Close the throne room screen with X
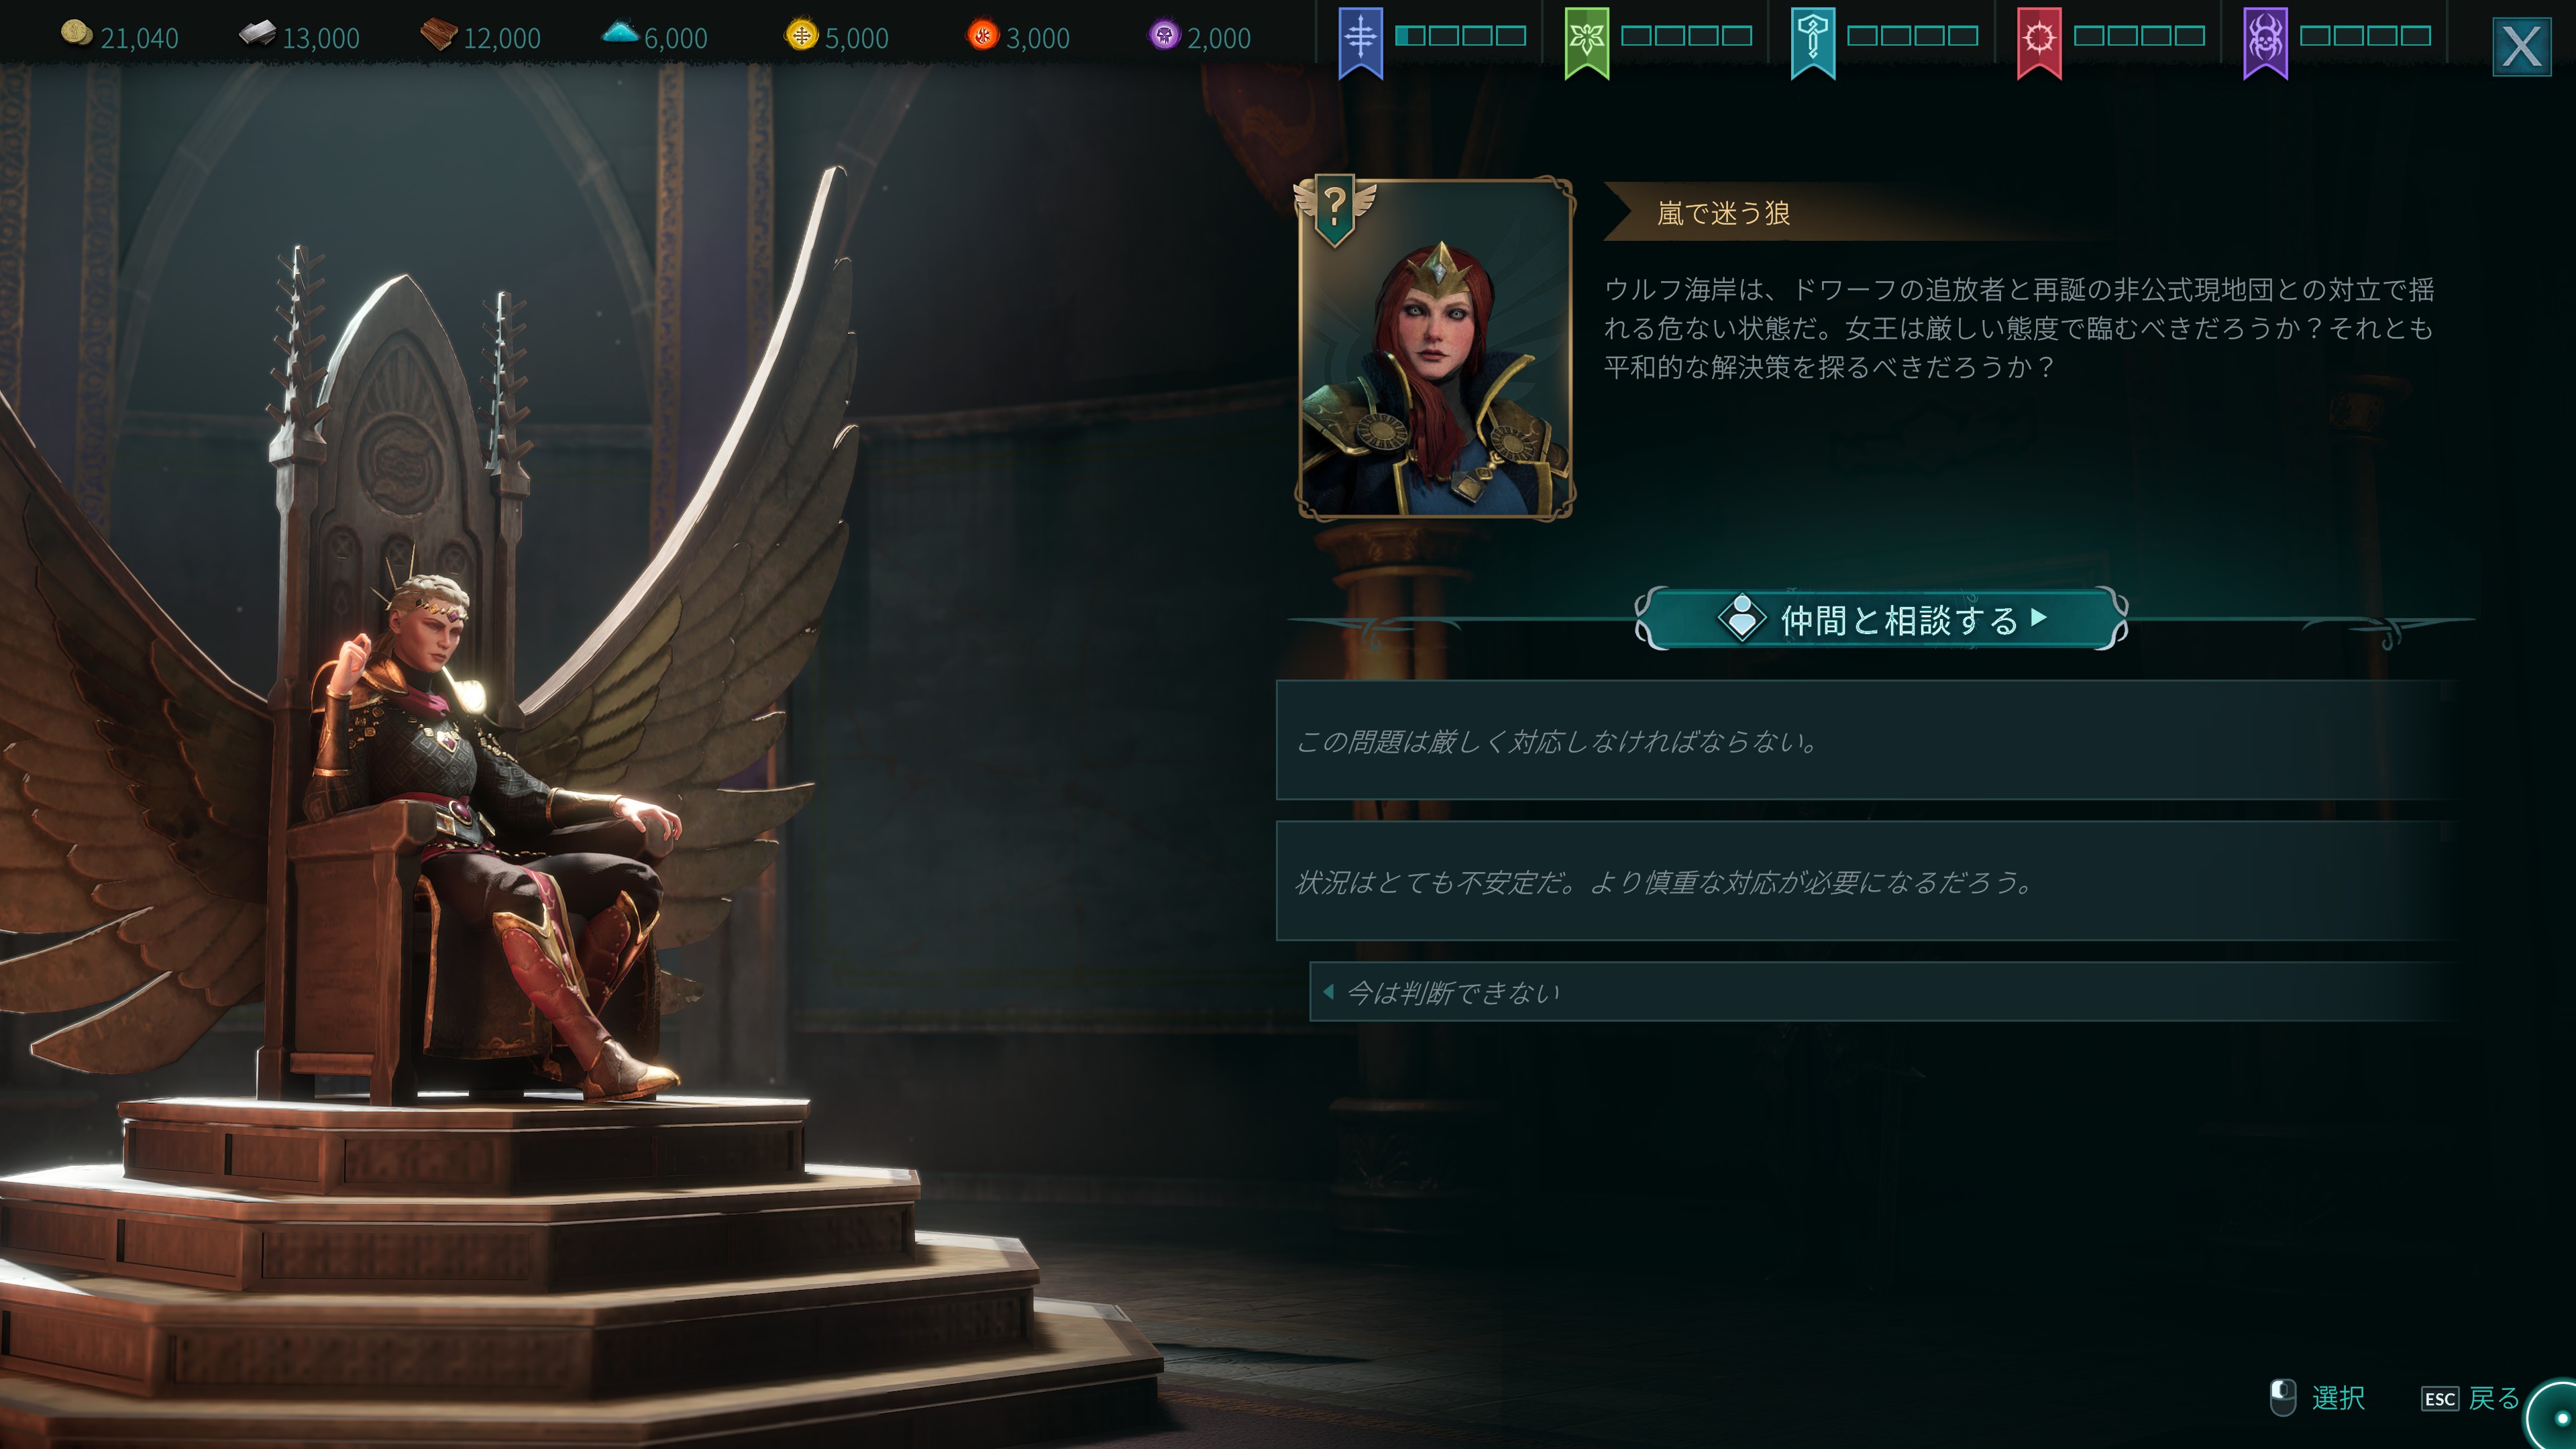Screen dimensions: 2576x1449 [2521, 46]
